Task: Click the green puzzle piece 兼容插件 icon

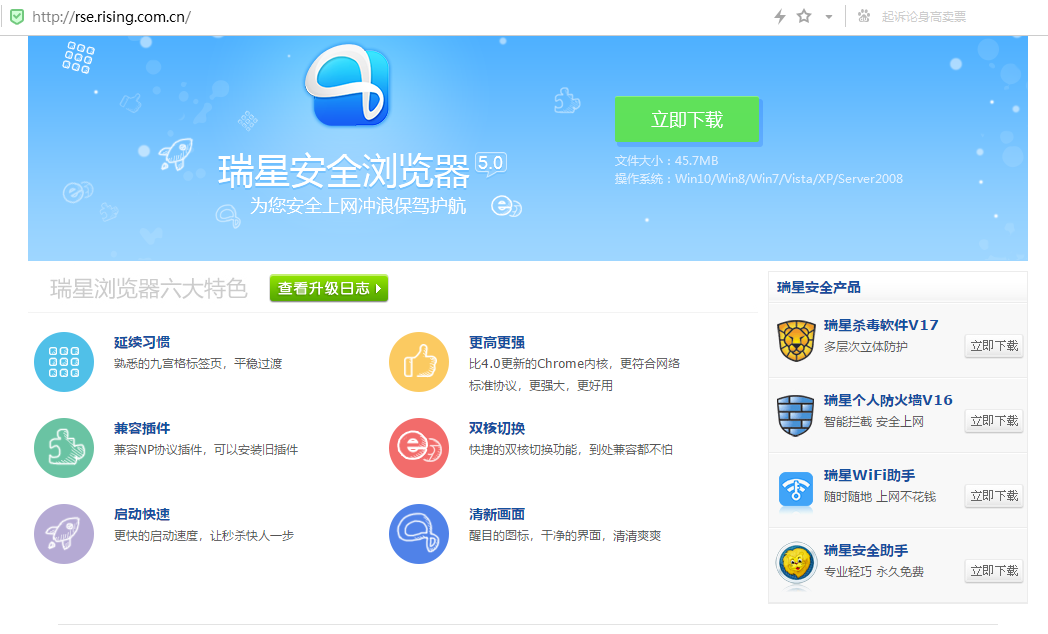Action: pos(64,448)
